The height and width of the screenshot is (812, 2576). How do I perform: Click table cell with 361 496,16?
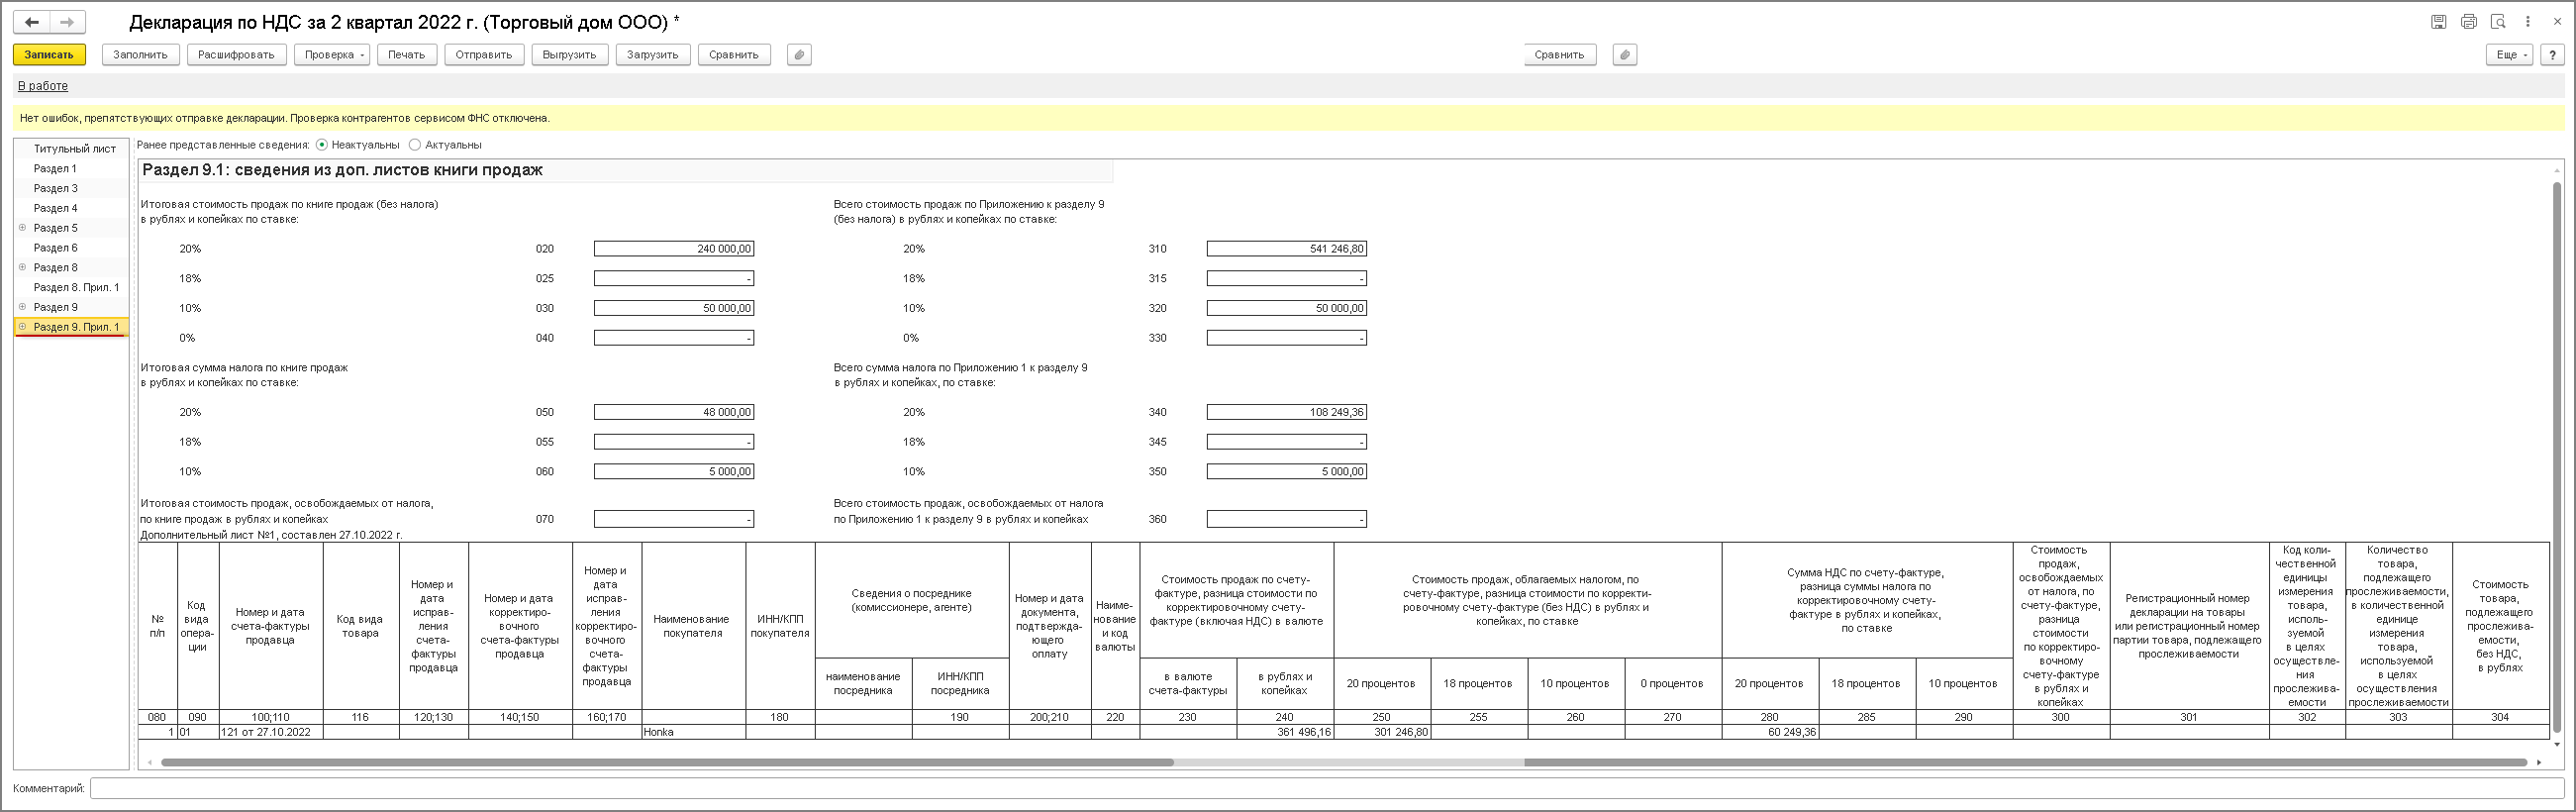tap(1285, 732)
